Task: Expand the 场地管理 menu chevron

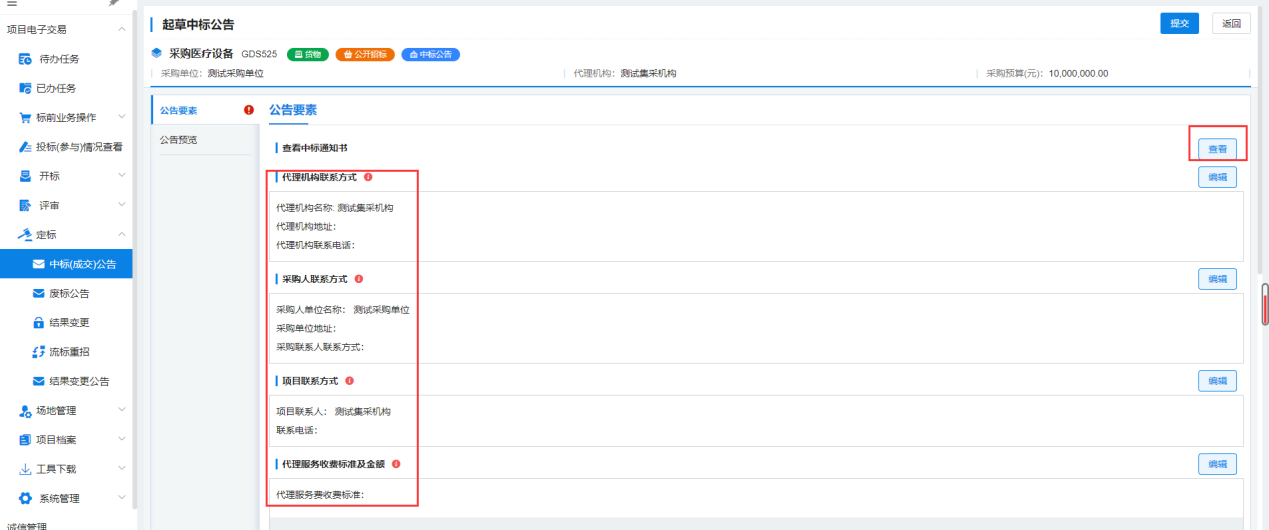Action: click(x=121, y=410)
